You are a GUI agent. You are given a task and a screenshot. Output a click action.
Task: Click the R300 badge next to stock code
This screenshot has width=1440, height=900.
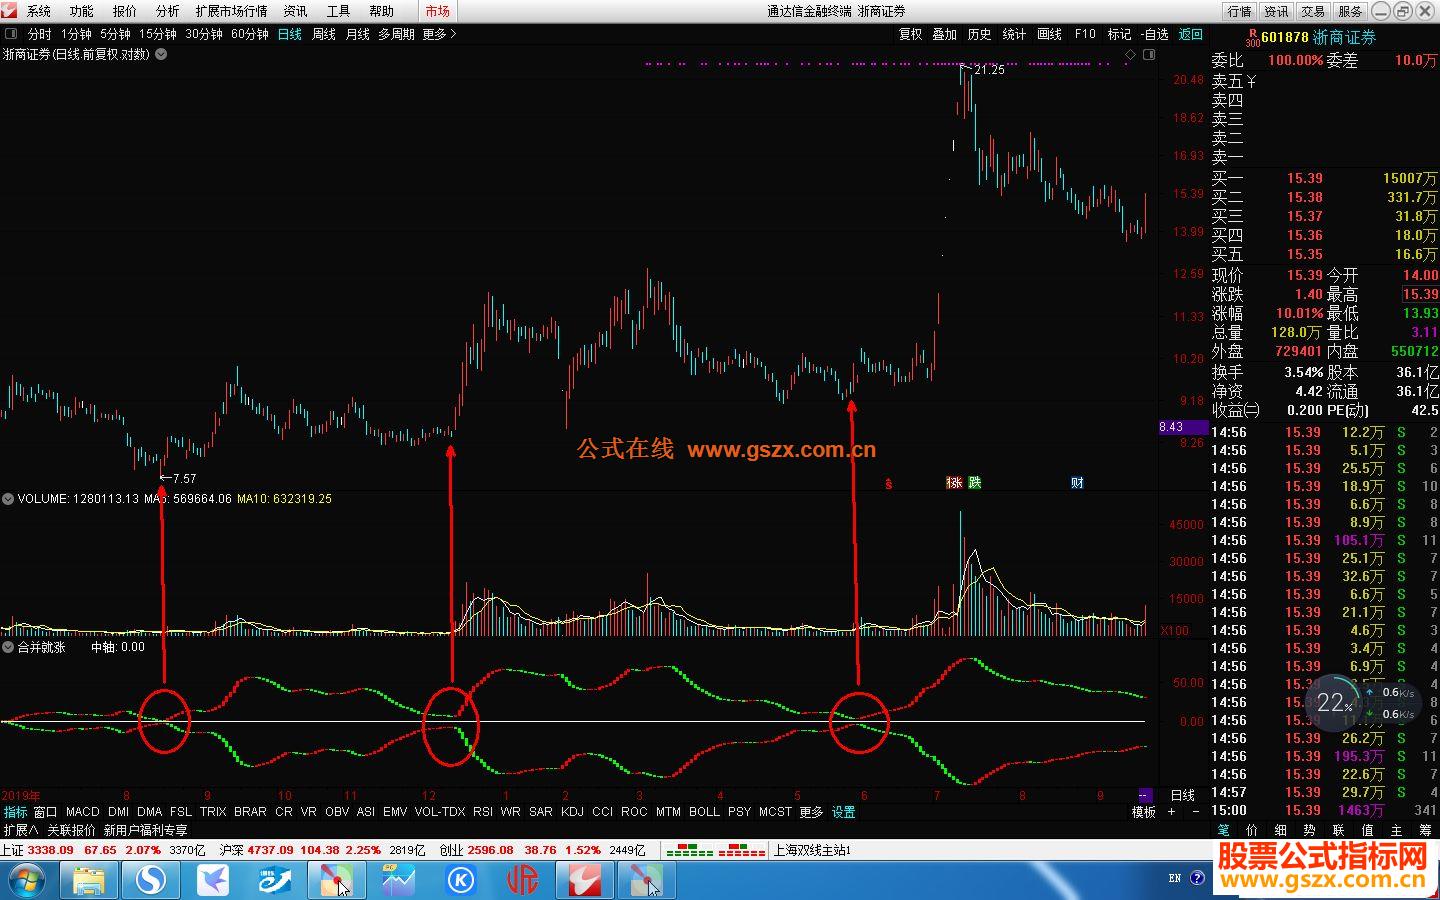click(1253, 37)
